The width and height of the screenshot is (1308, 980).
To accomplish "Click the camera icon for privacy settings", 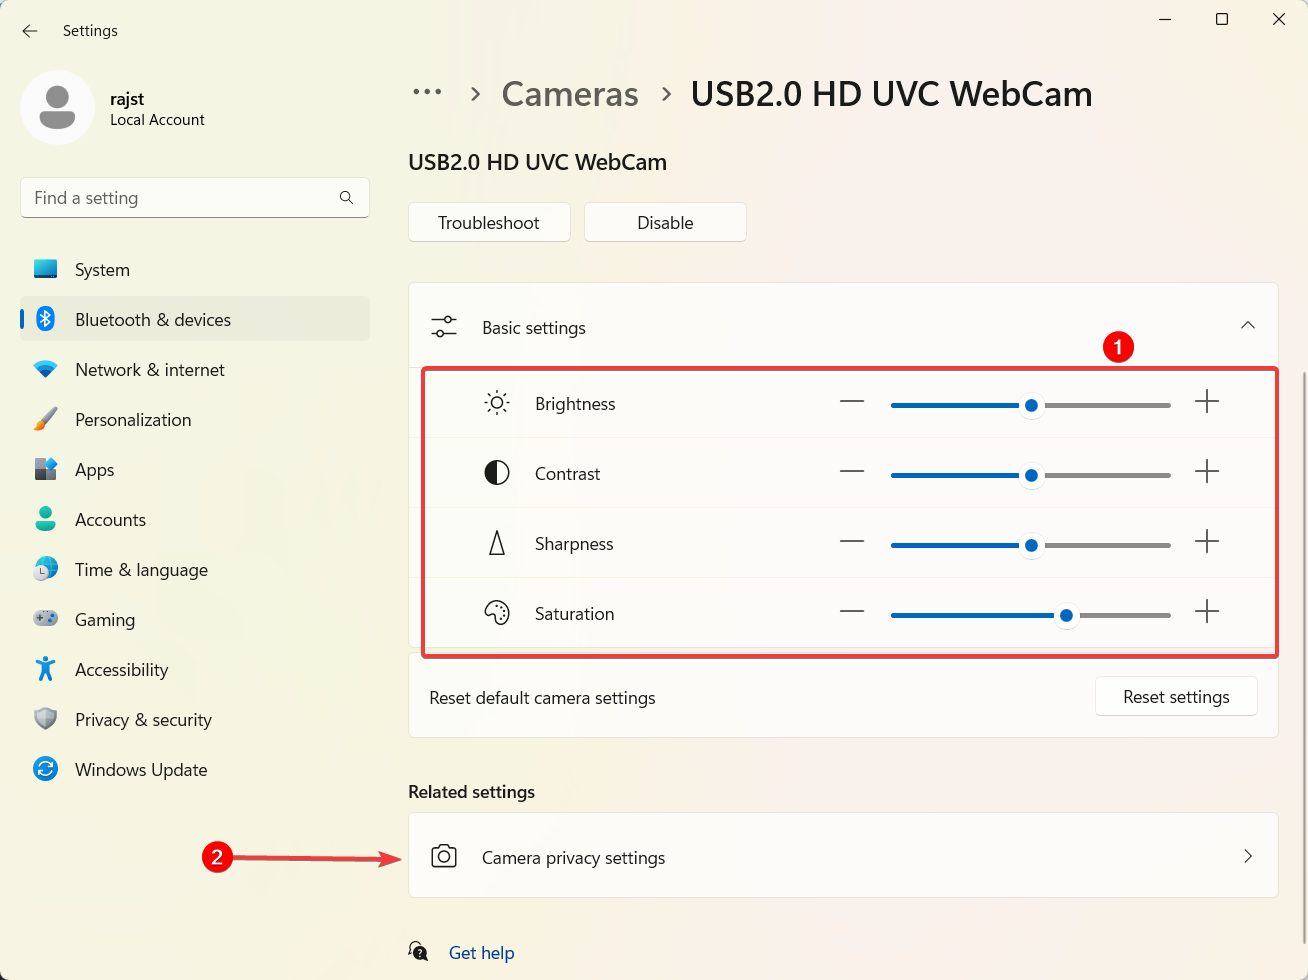I will pyautogui.click(x=444, y=857).
